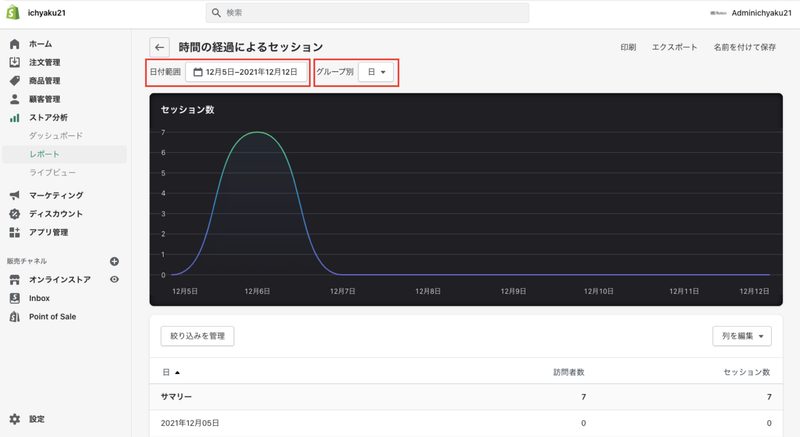Click the 設定 gear icon
Viewport: 800px width, 437px height.
[x=15, y=419]
